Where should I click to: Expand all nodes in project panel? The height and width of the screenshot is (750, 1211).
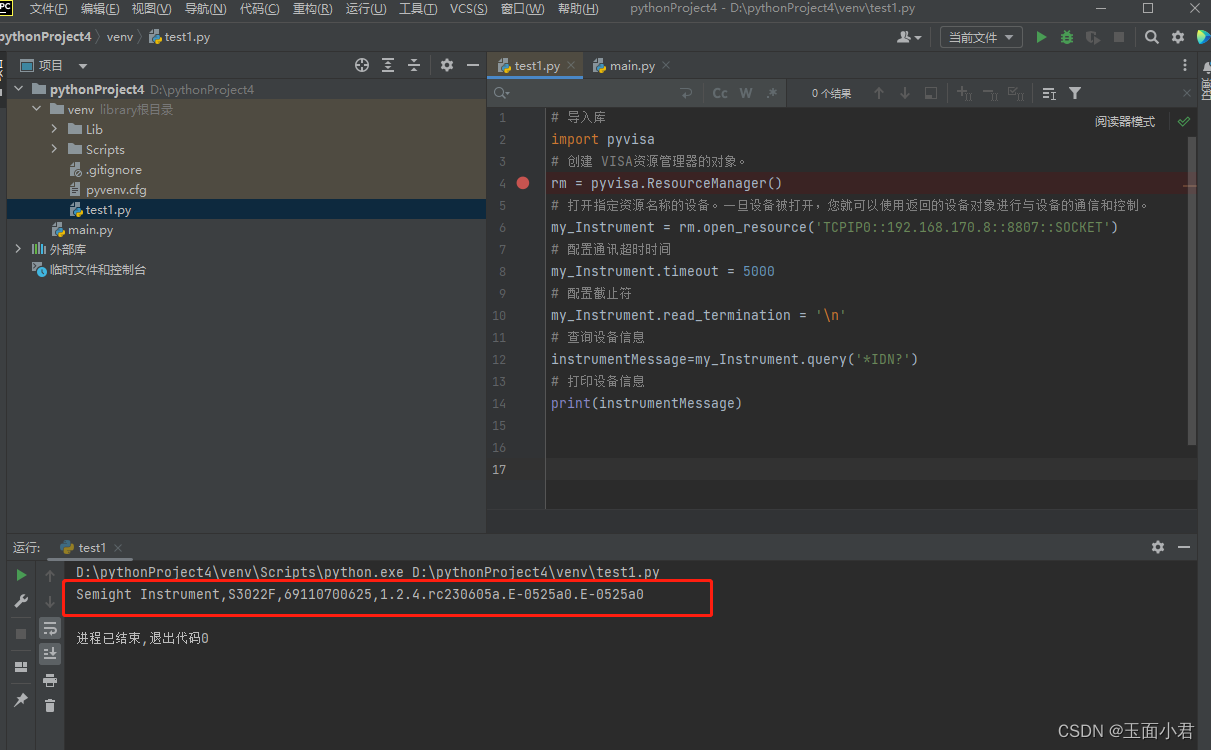pos(388,65)
